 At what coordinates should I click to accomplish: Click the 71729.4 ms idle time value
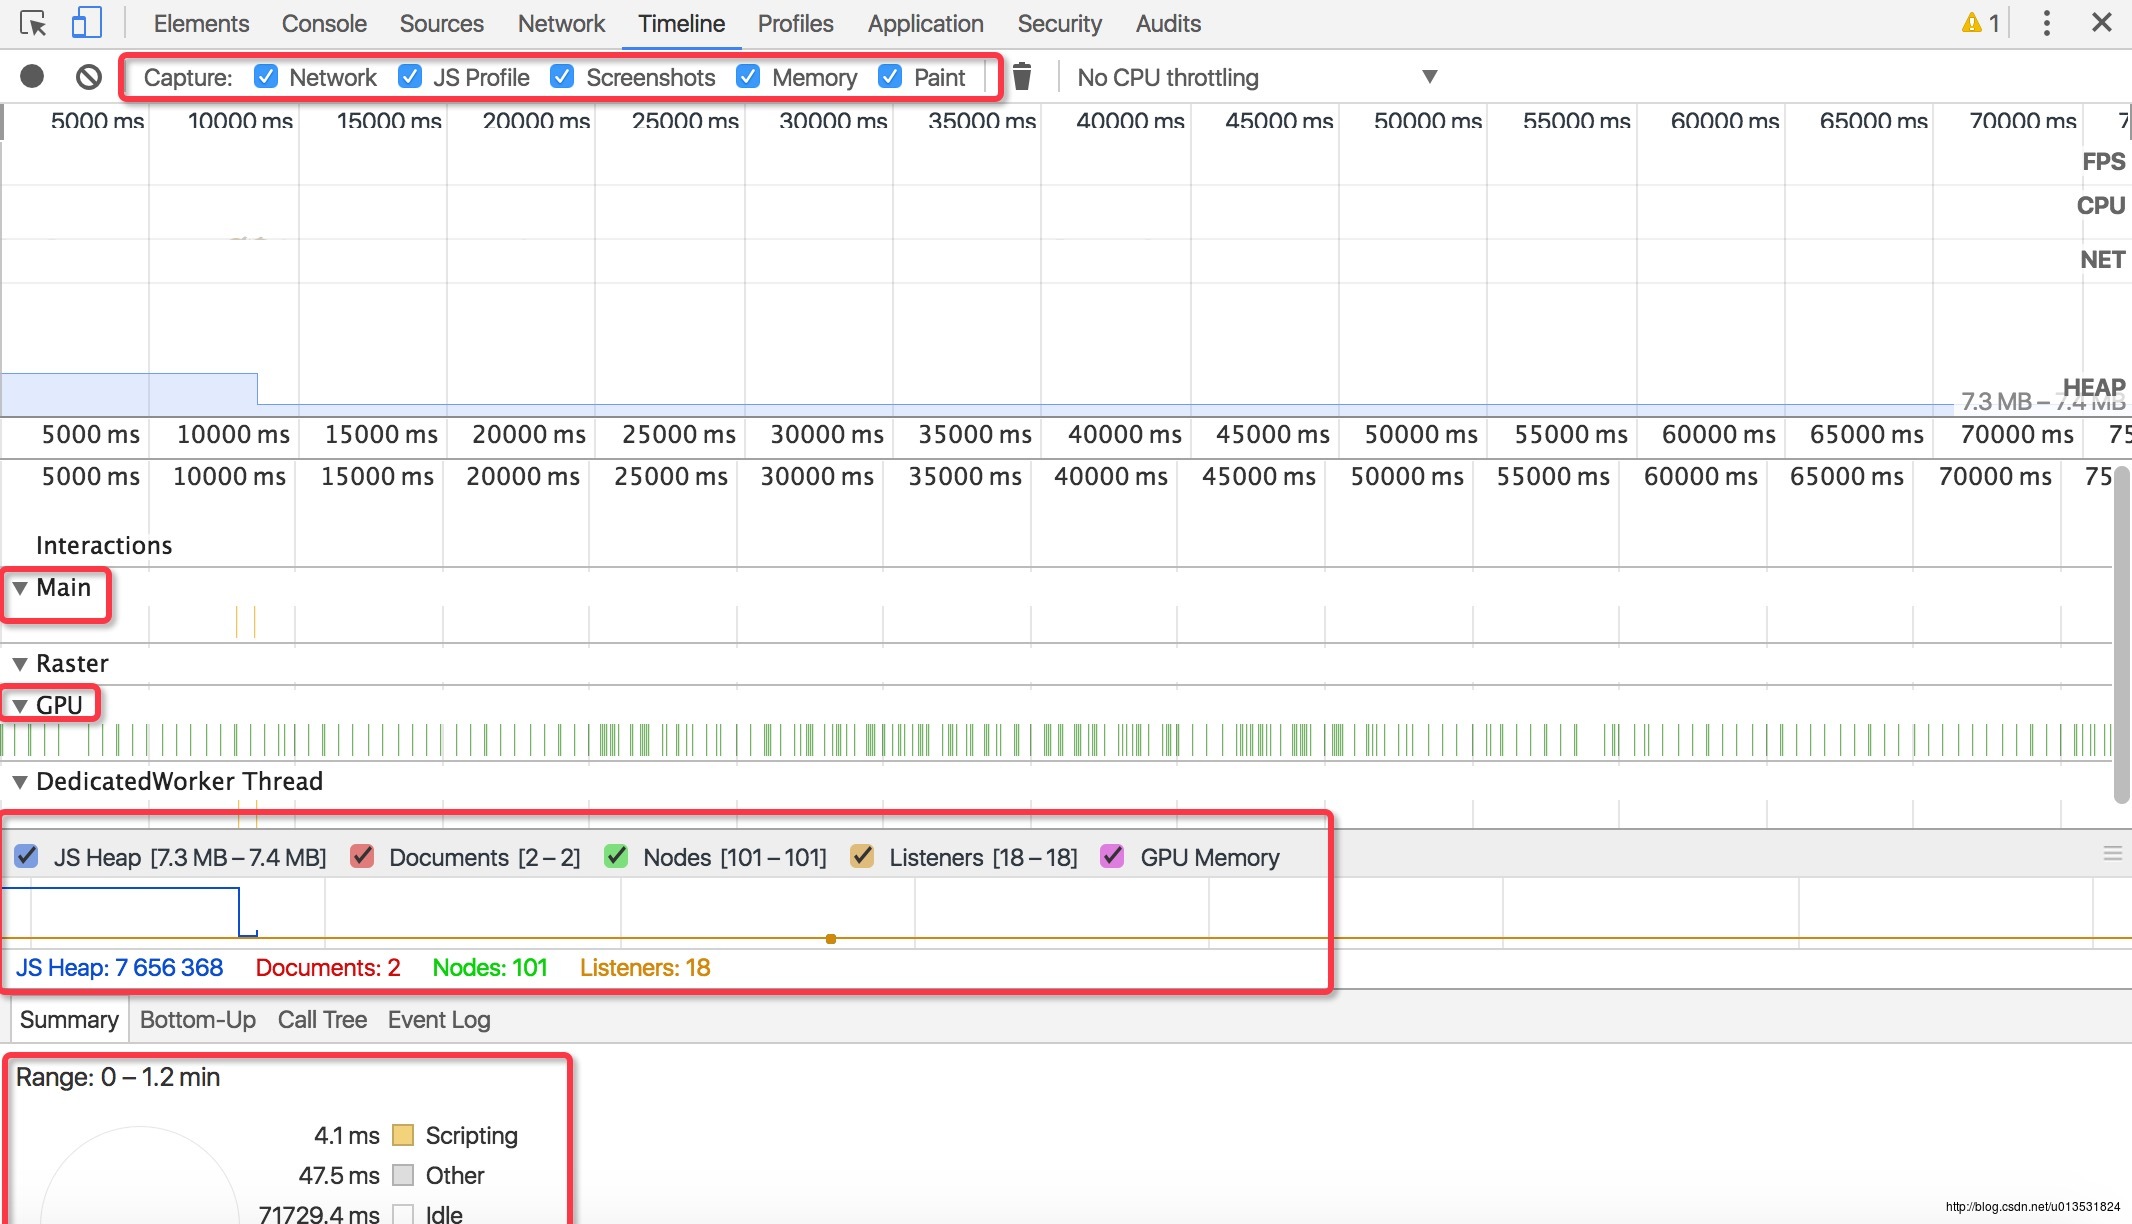pos(319,1214)
